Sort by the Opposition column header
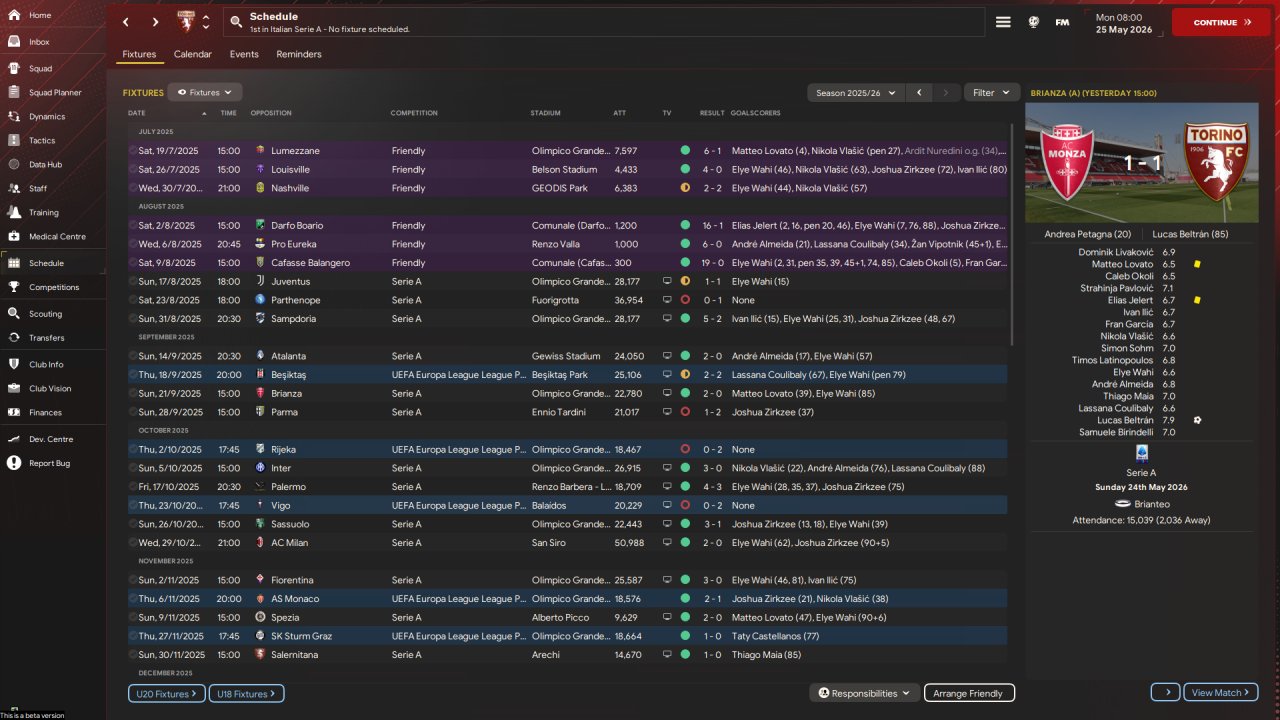 tap(271, 113)
